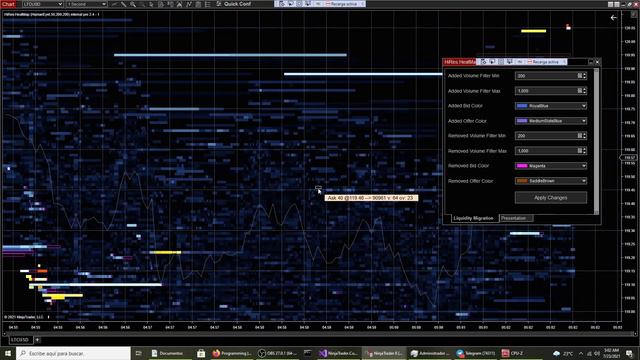Select the LTCUSD chart tab
Screen dimensions: 640x360
tap(20, 340)
